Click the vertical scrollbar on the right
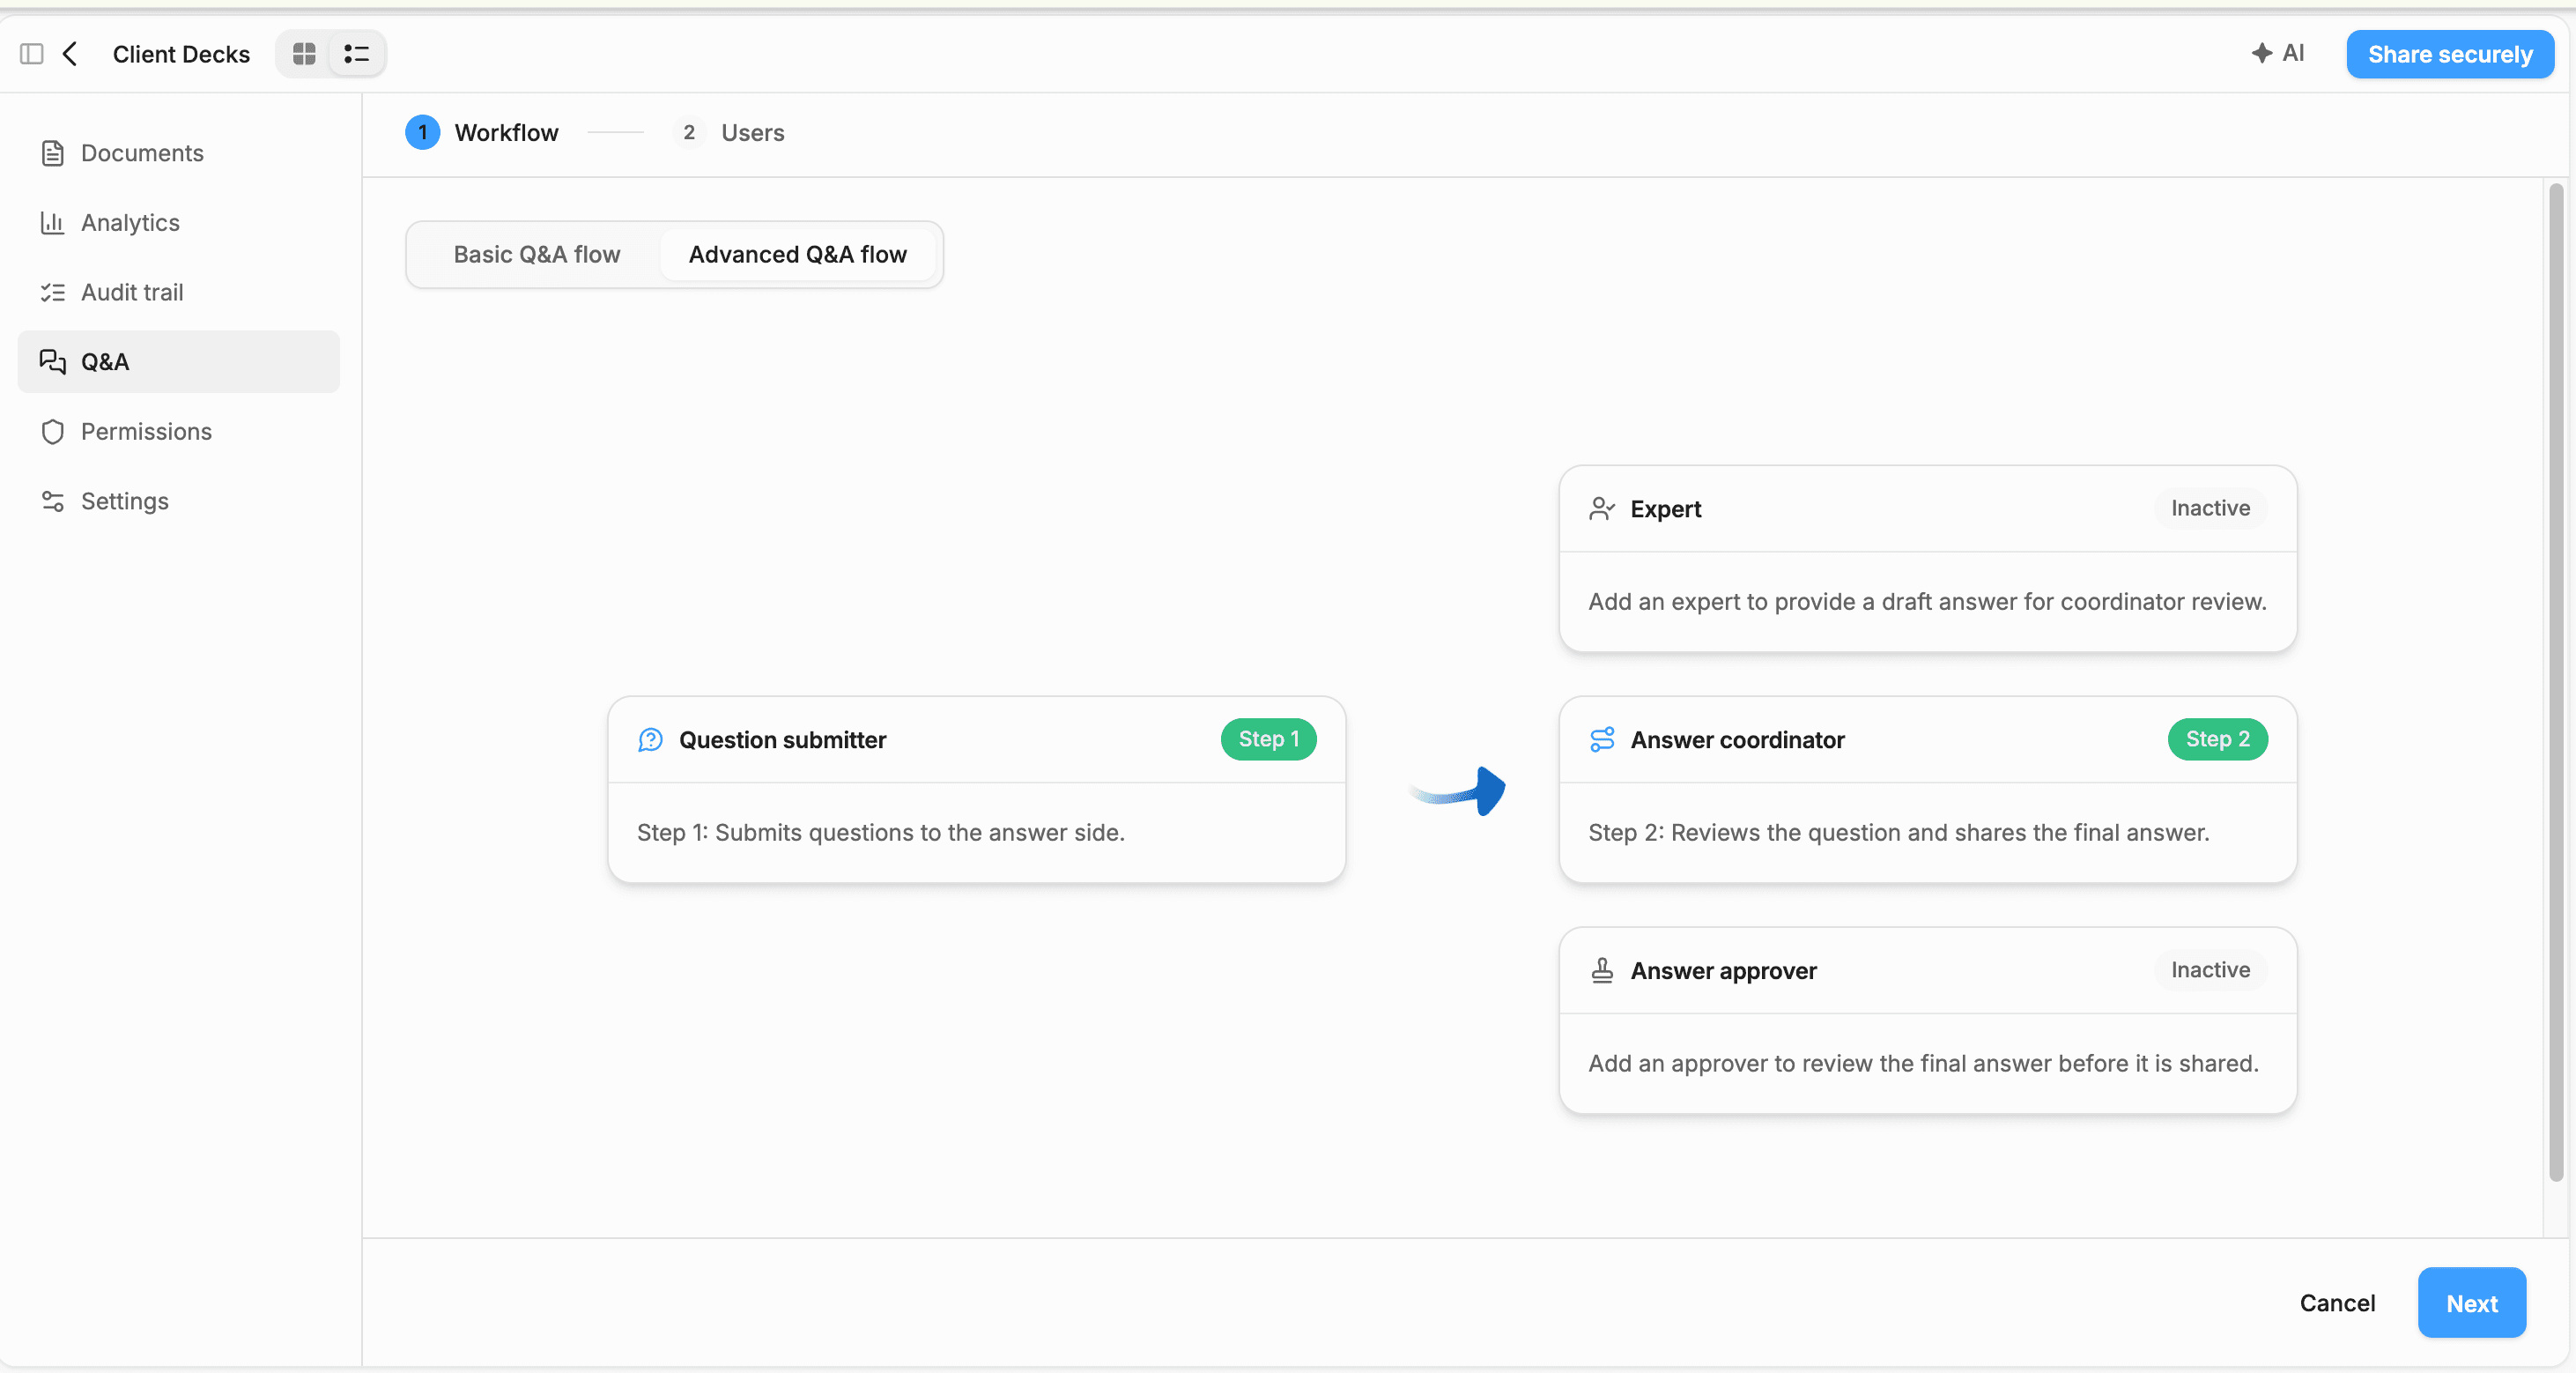 [2556, 682]
